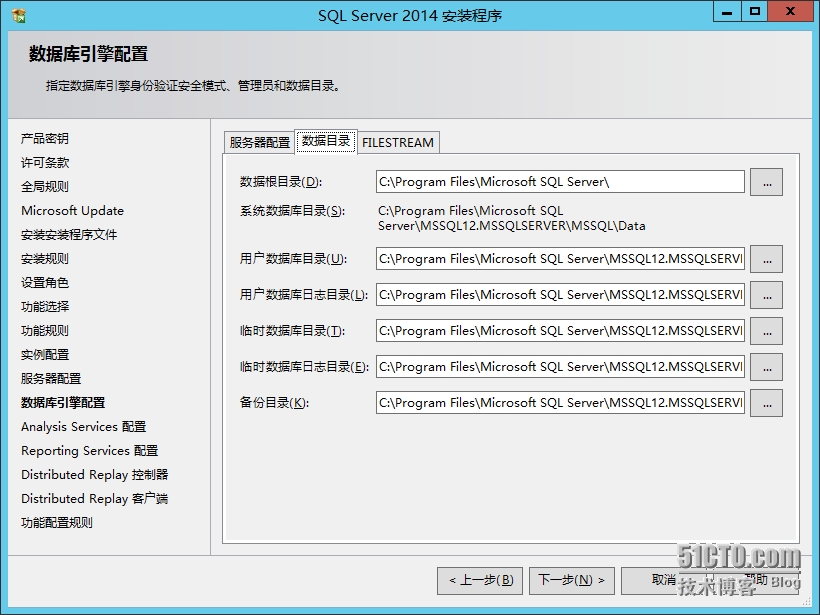
Task: Click the 用户数据库目录(U) path field
Action: pyautogui.click(x=560, y=259)
